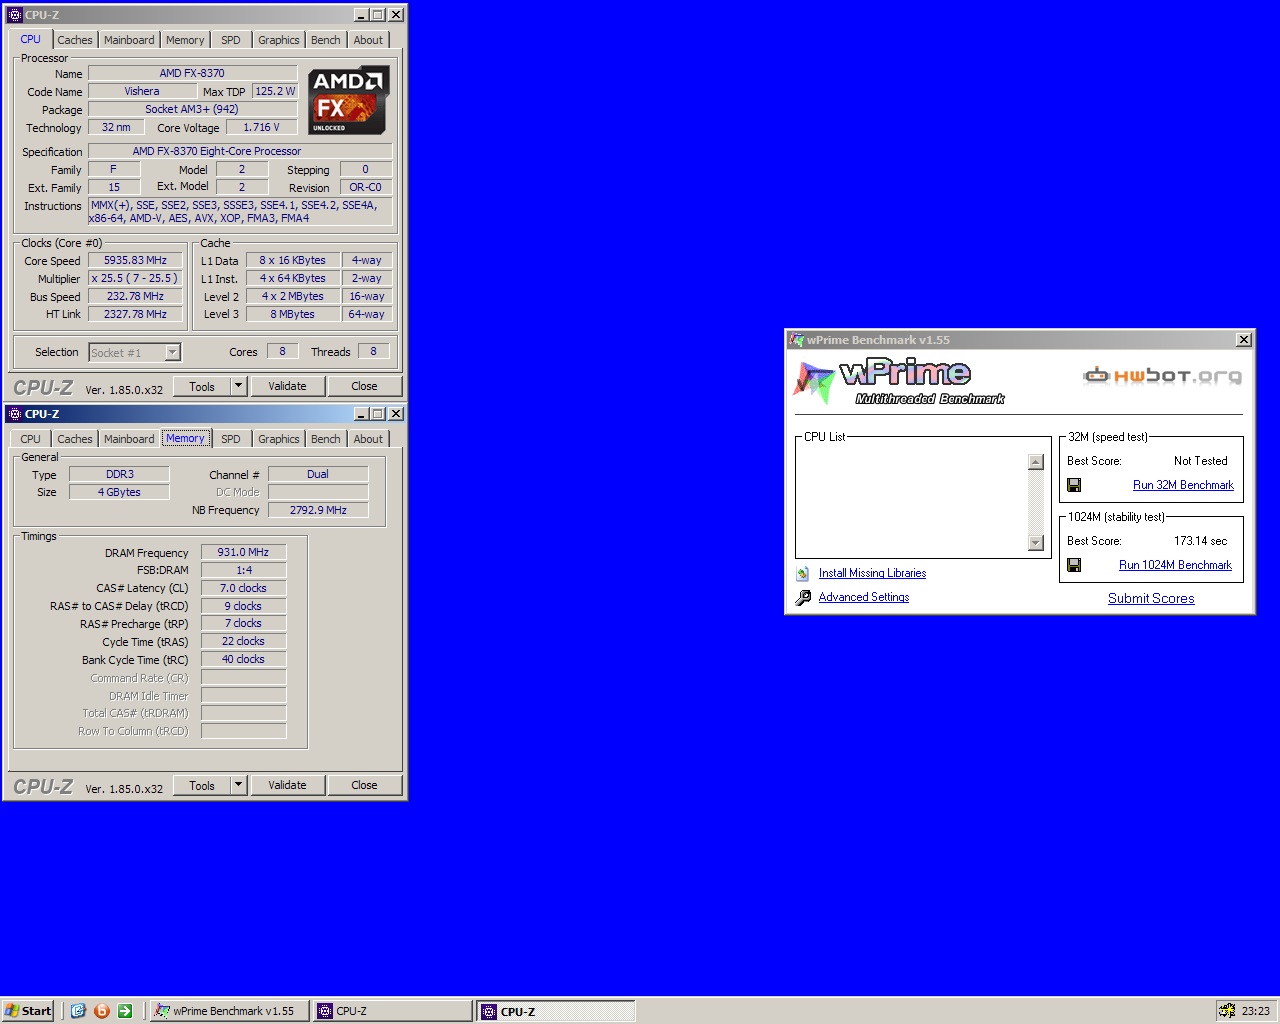Switch to SPD tab in top CPU-Z
The image size is (1280, 1024).
tap(231, 40)
